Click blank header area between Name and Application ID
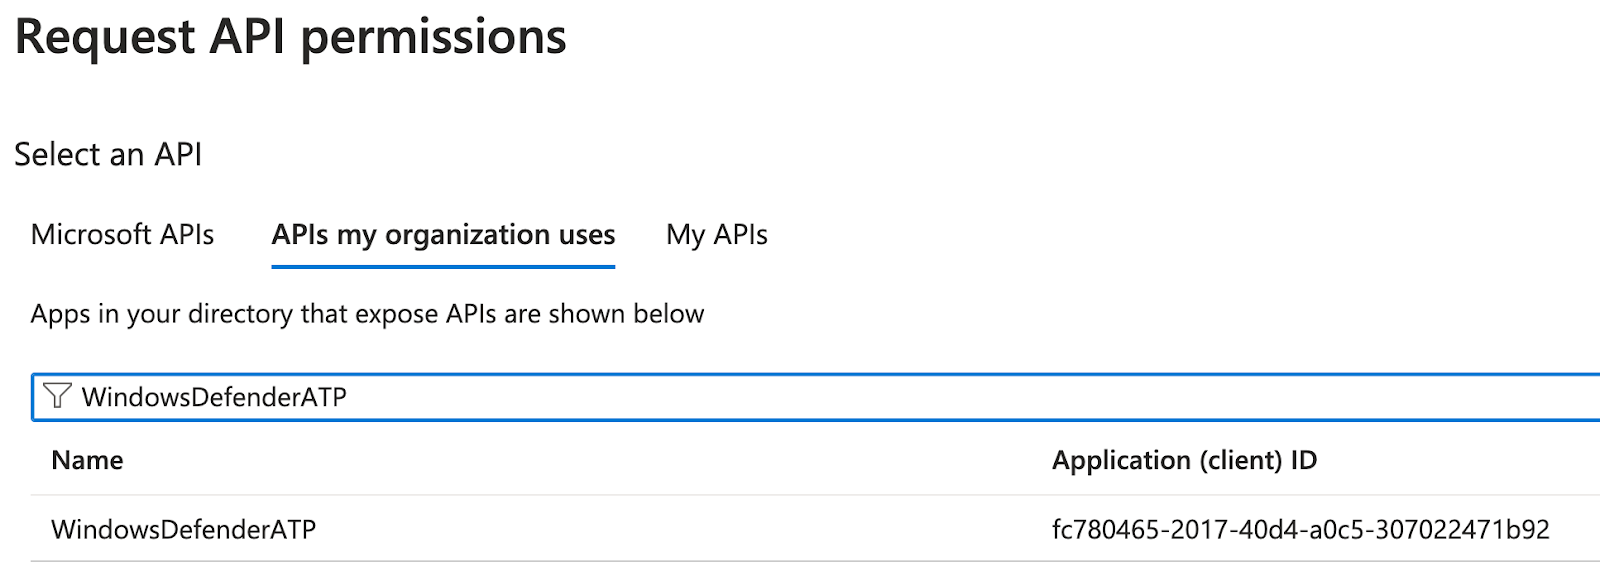Screen dimensions: 1600x581 [600, 460]
